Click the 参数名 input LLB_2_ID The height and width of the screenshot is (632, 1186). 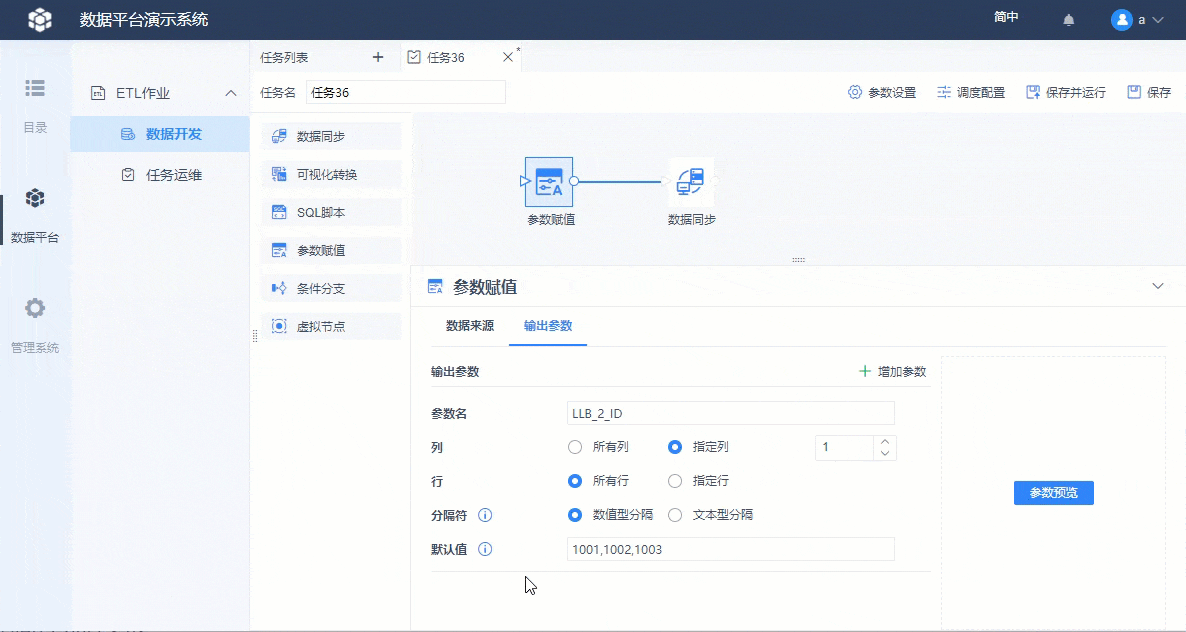[x=731, y=414]
